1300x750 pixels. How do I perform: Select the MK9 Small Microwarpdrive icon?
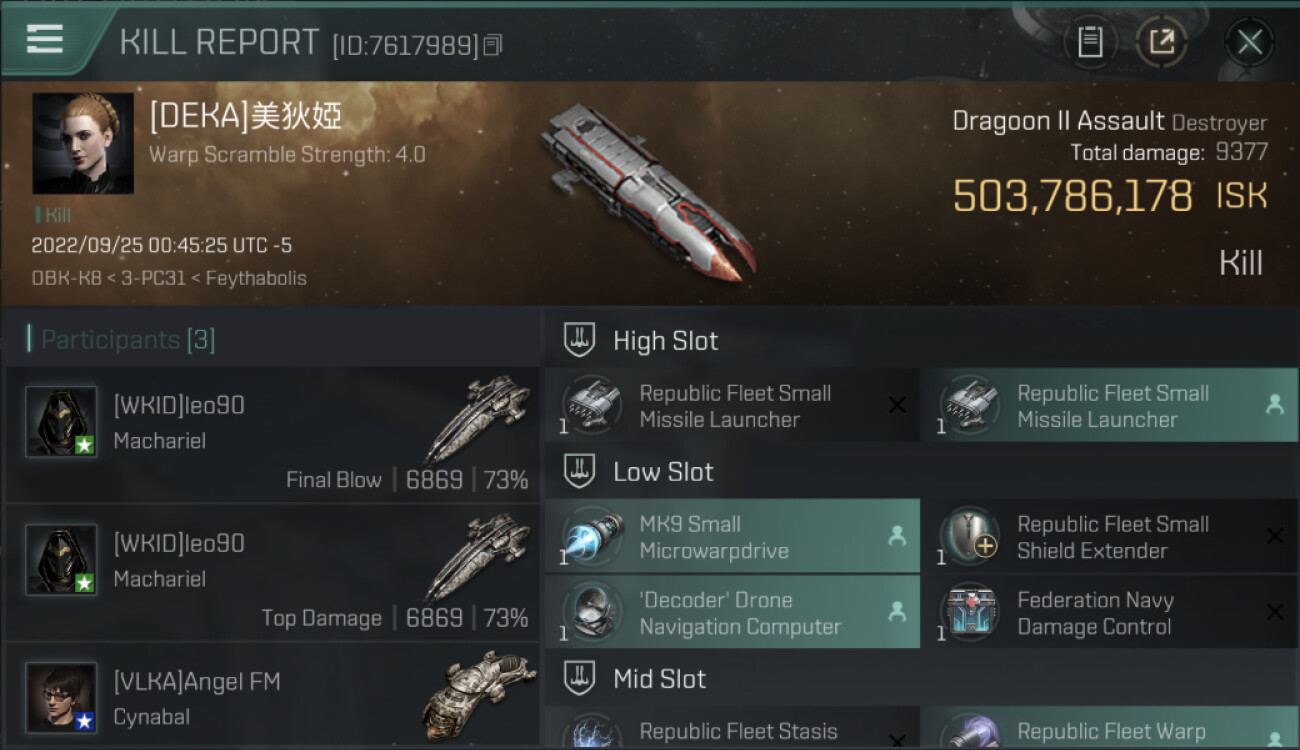[592, 536]
